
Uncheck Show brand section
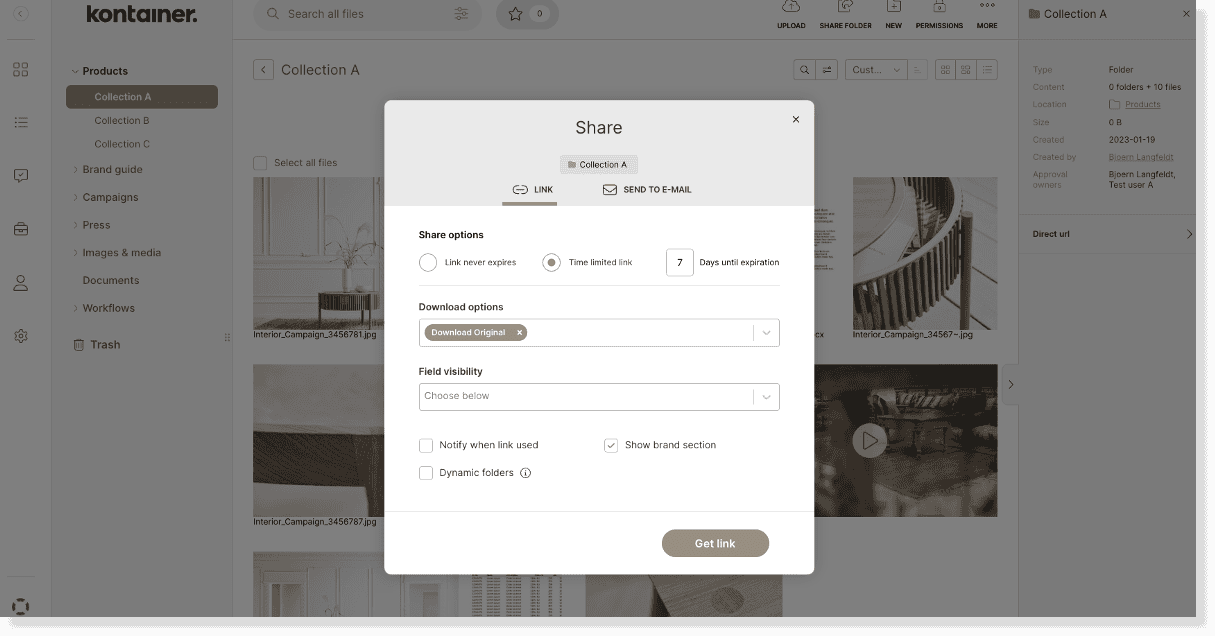(x=611, y=445)
